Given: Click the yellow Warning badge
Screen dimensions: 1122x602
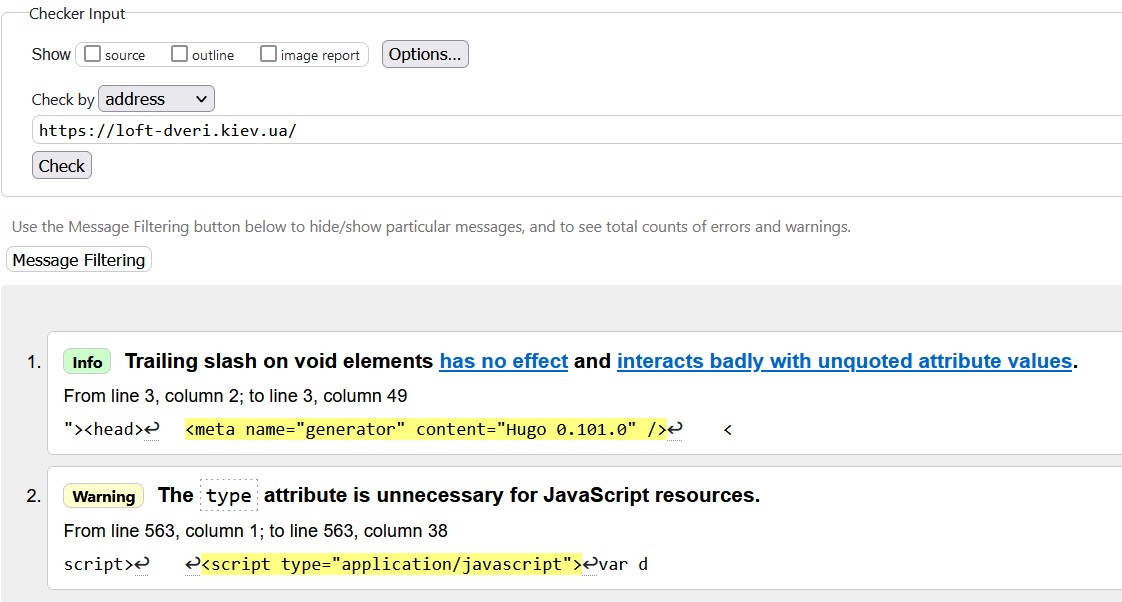Looking at the screenshot, I should point(104,496).
